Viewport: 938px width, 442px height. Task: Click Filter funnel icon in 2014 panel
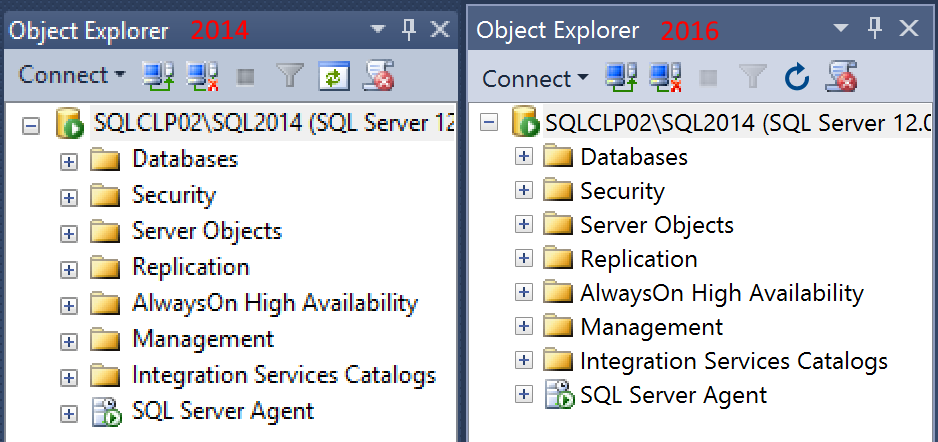coord(289,75)
